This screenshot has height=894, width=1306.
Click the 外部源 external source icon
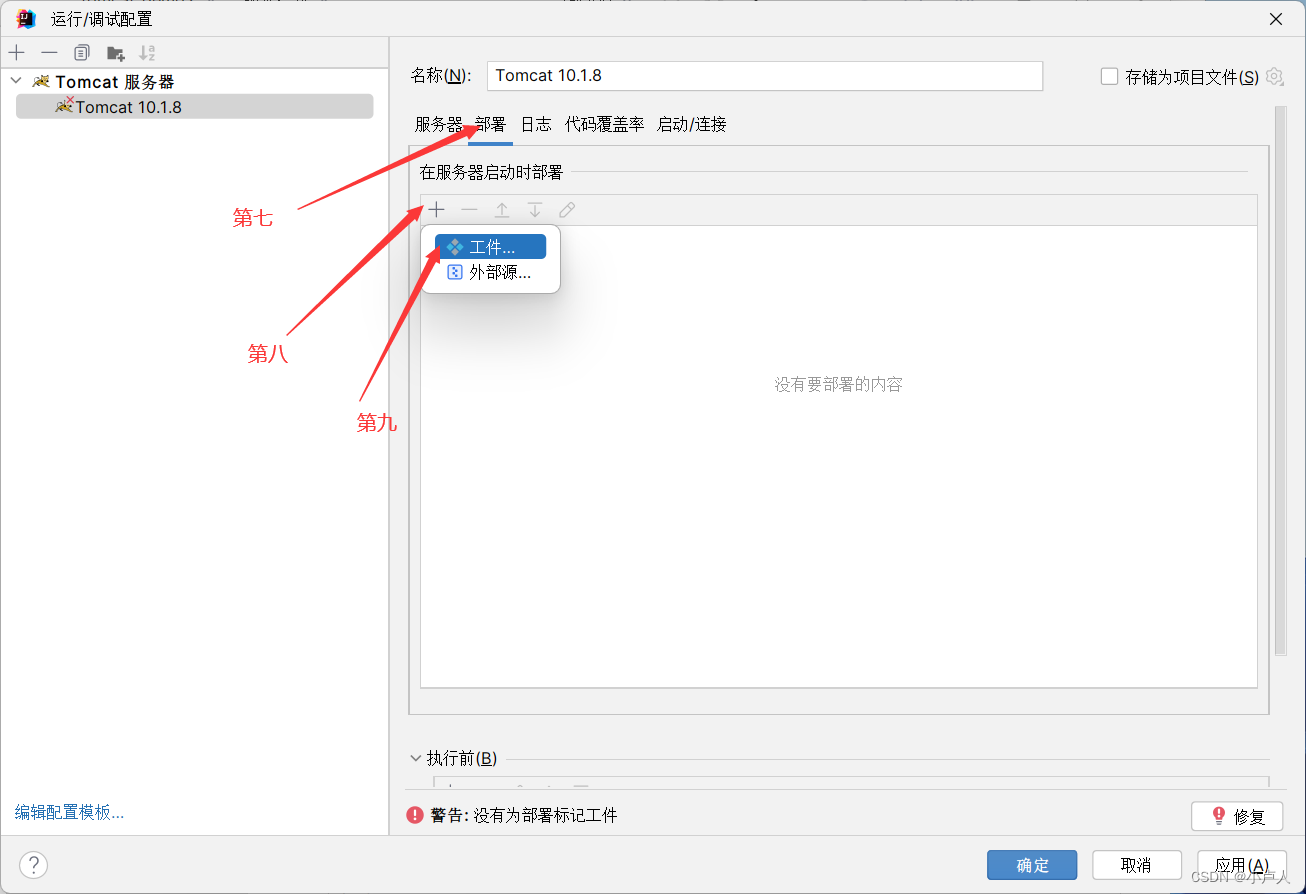[x=455, y=272]
